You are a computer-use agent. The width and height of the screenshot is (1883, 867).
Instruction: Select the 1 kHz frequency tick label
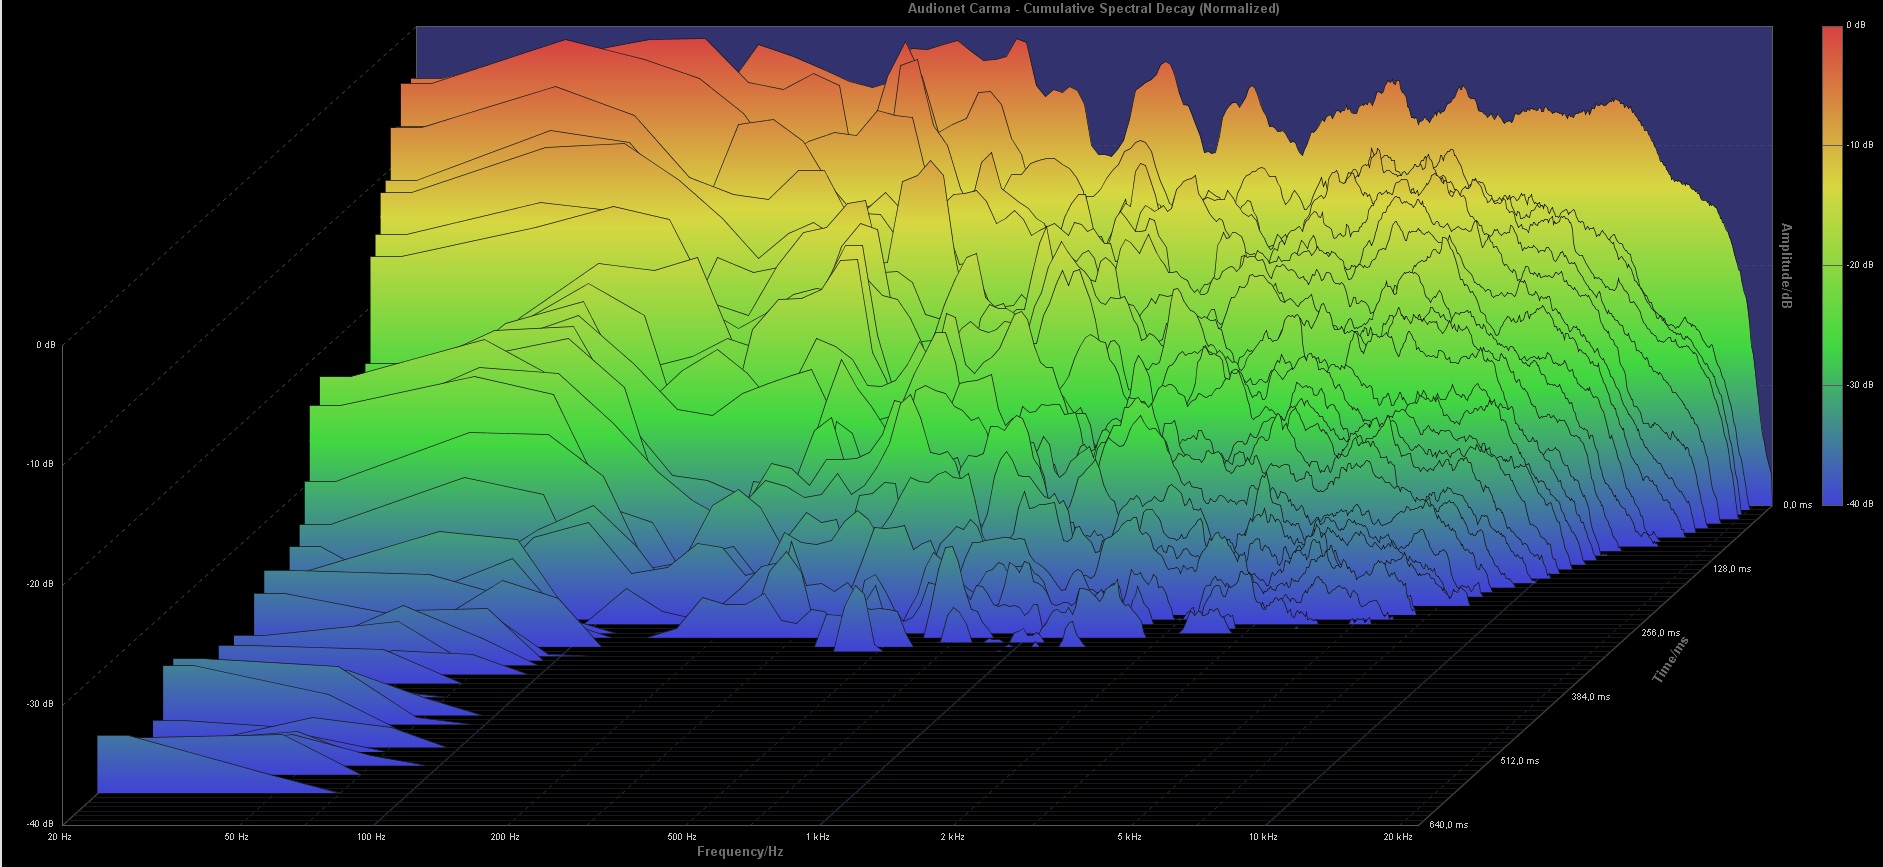(x=818, y=837)
